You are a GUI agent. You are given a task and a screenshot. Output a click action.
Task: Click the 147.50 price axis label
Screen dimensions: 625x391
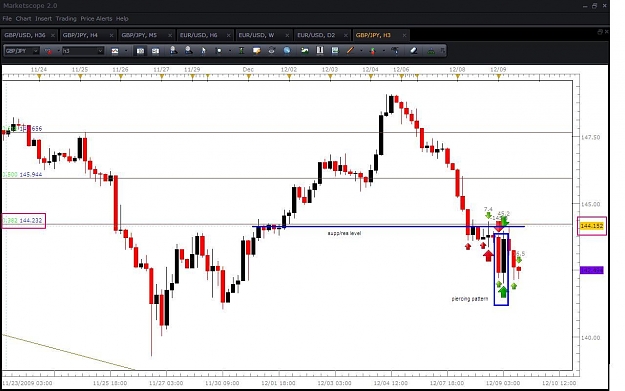point(590,137)
